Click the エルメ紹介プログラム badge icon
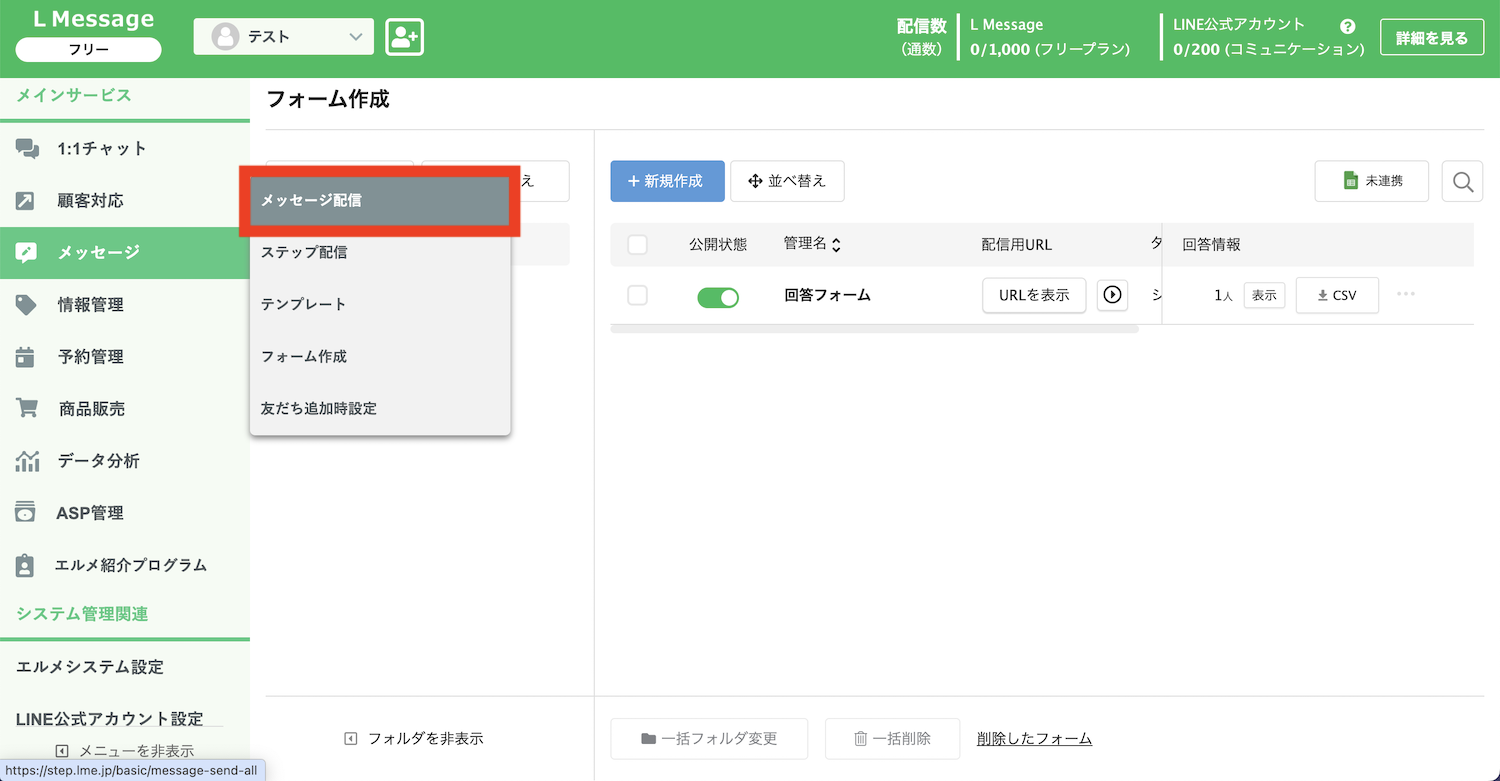Viewport: 1500px width, 781px height. point(26,565)
